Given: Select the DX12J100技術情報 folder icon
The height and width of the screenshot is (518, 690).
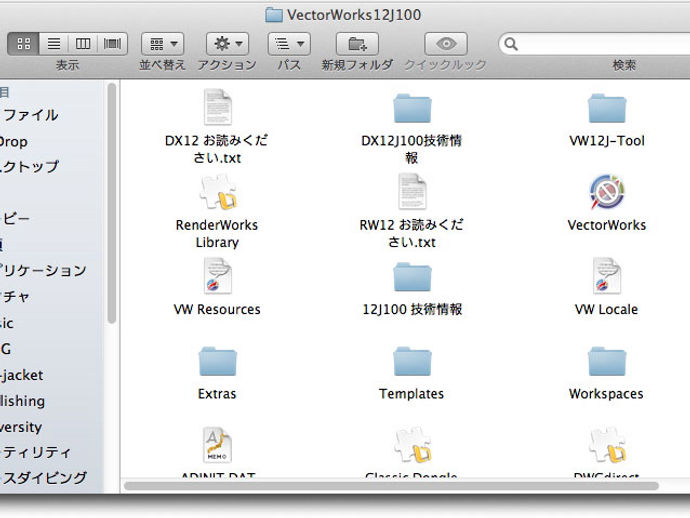Looking at the screenshot, I should click(x=412, y=108).
